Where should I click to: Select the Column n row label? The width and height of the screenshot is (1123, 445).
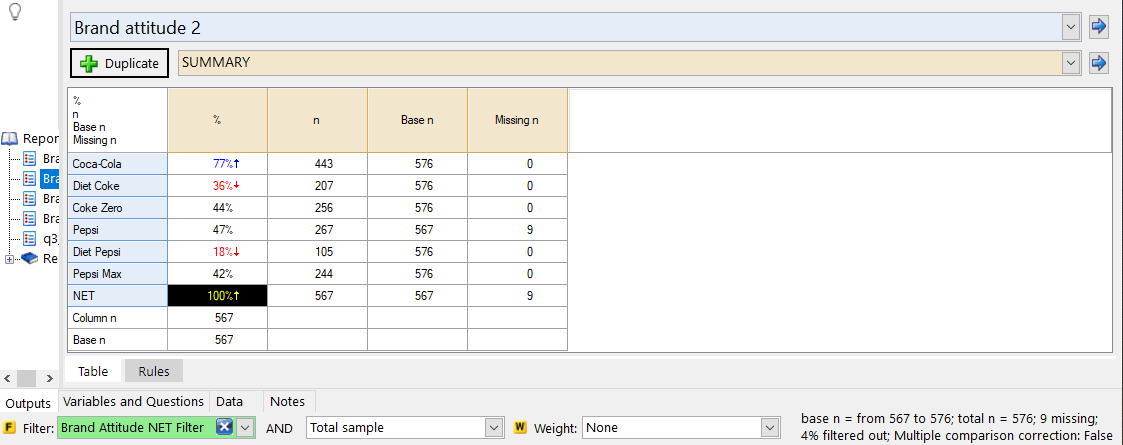(117, 317)
